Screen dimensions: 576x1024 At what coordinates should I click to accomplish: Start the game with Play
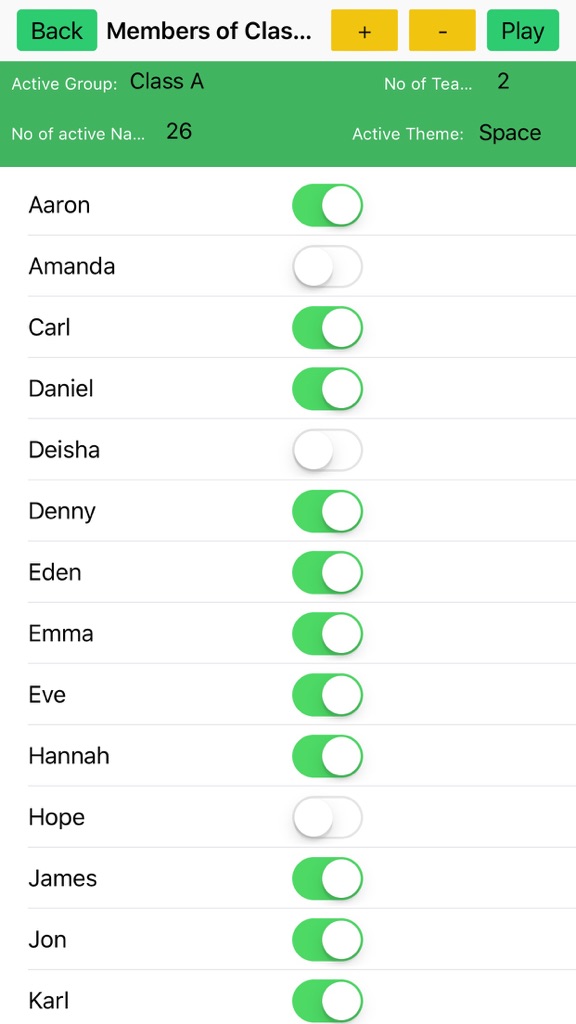522,30
